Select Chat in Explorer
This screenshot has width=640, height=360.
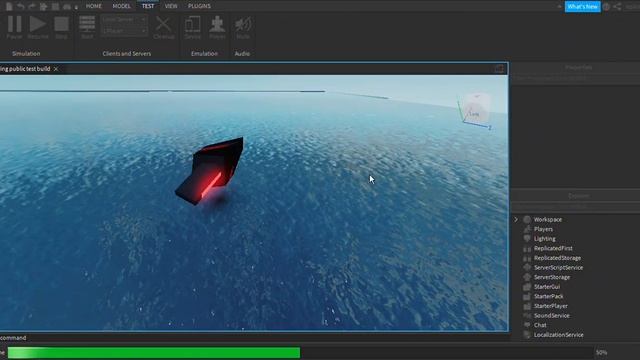pos(540,325)
